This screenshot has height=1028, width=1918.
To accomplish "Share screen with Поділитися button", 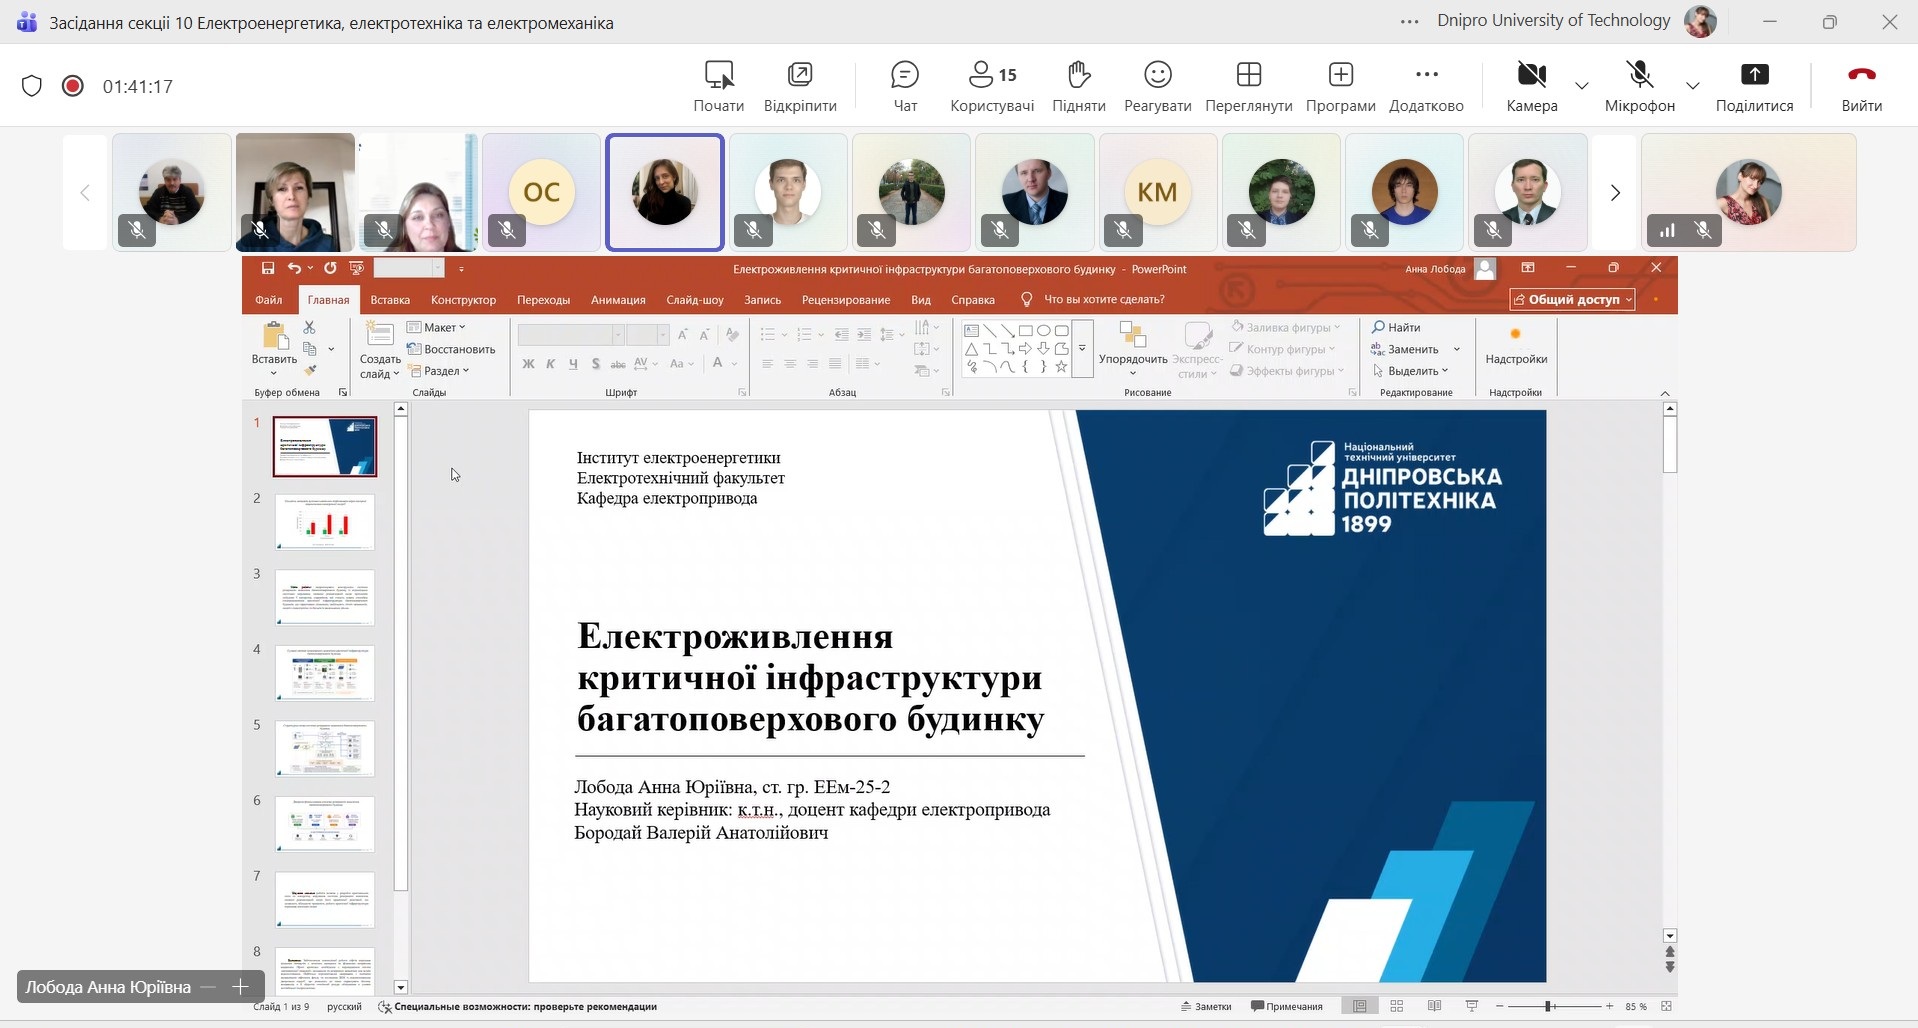I will click(1754, 85).
